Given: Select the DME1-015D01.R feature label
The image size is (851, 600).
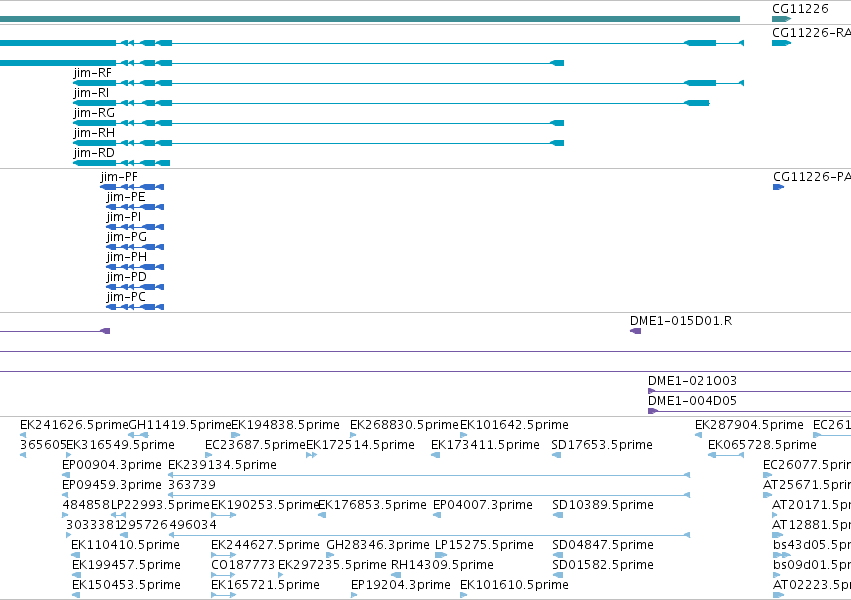Looking at the screenshot, I should coord(681,321).
